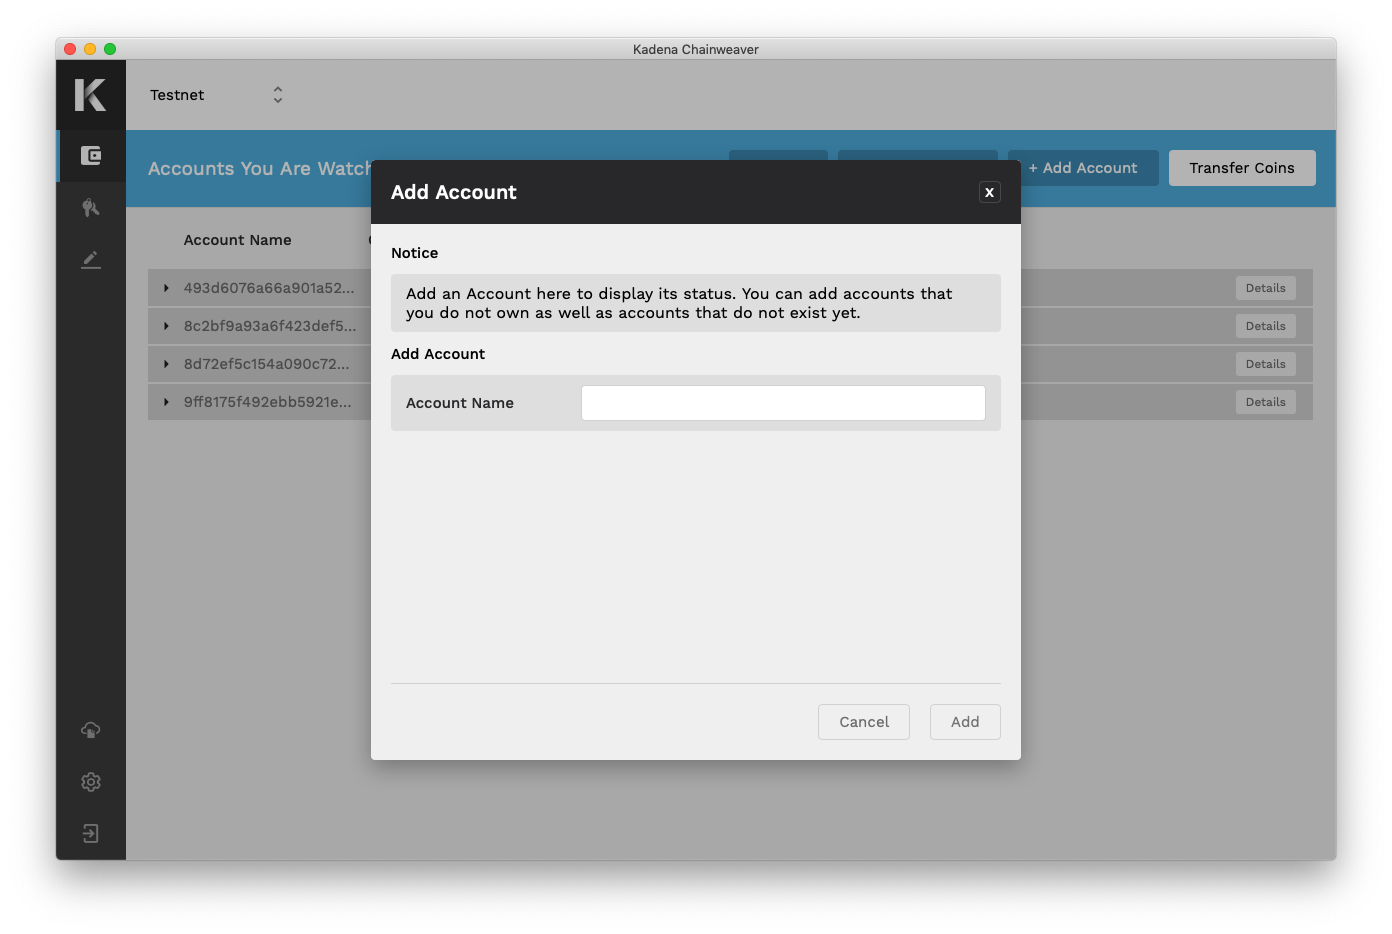The height and width of the screenshot is (934, 1392).
Task: Open the Testnet network dropdown
Action: tap(217, 95)
